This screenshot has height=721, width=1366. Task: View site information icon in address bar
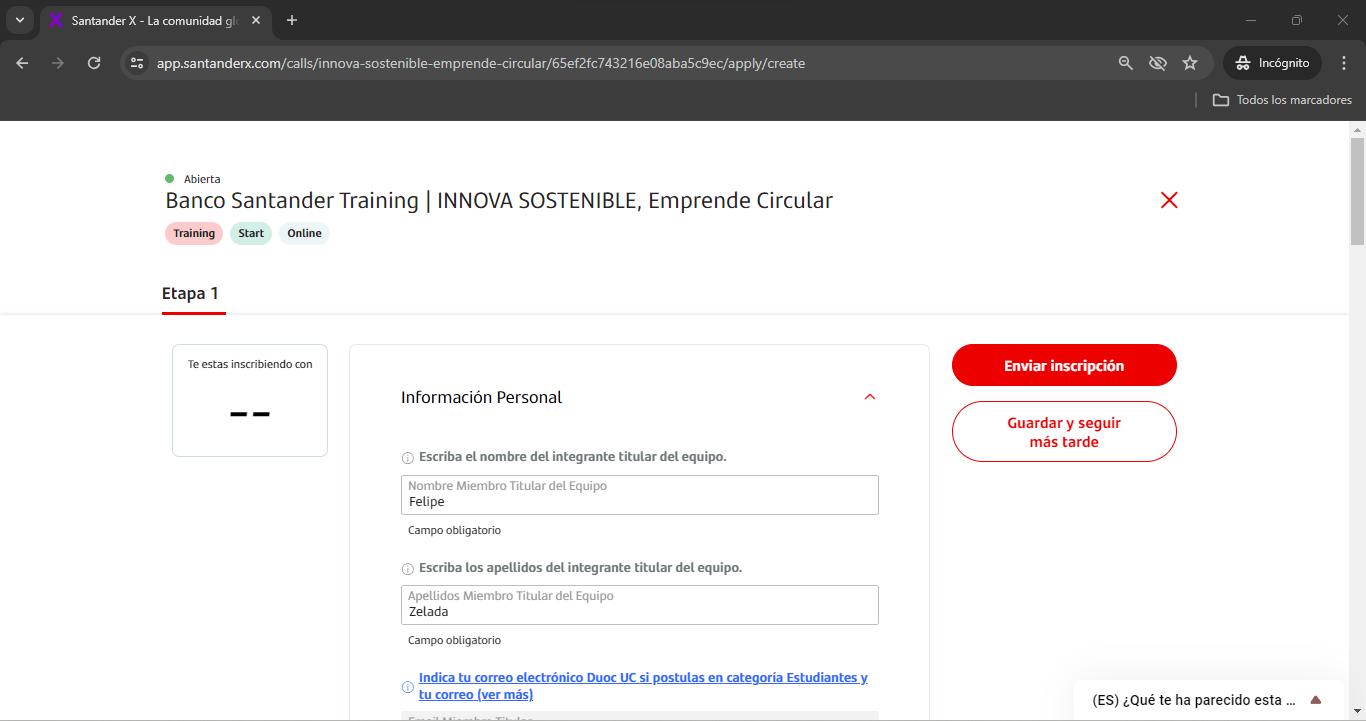click(x=138, y=63)
